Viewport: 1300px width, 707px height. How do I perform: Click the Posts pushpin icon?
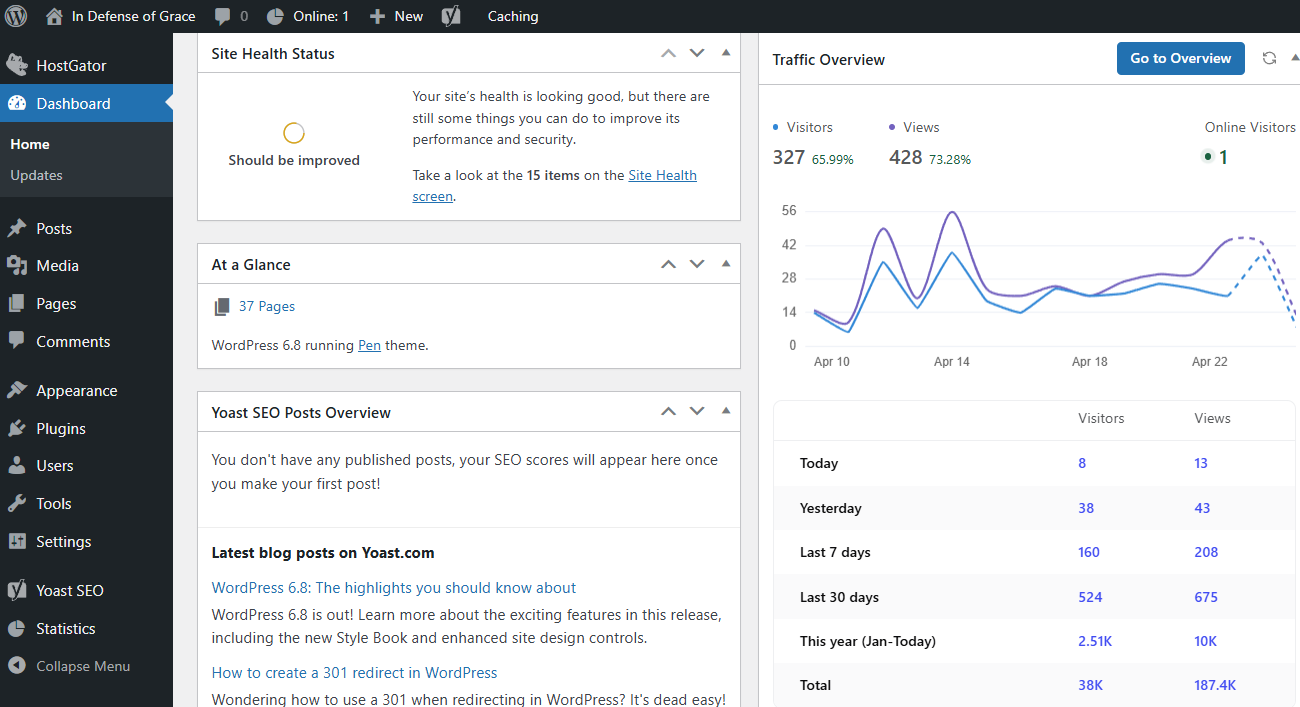click(16, 229)
